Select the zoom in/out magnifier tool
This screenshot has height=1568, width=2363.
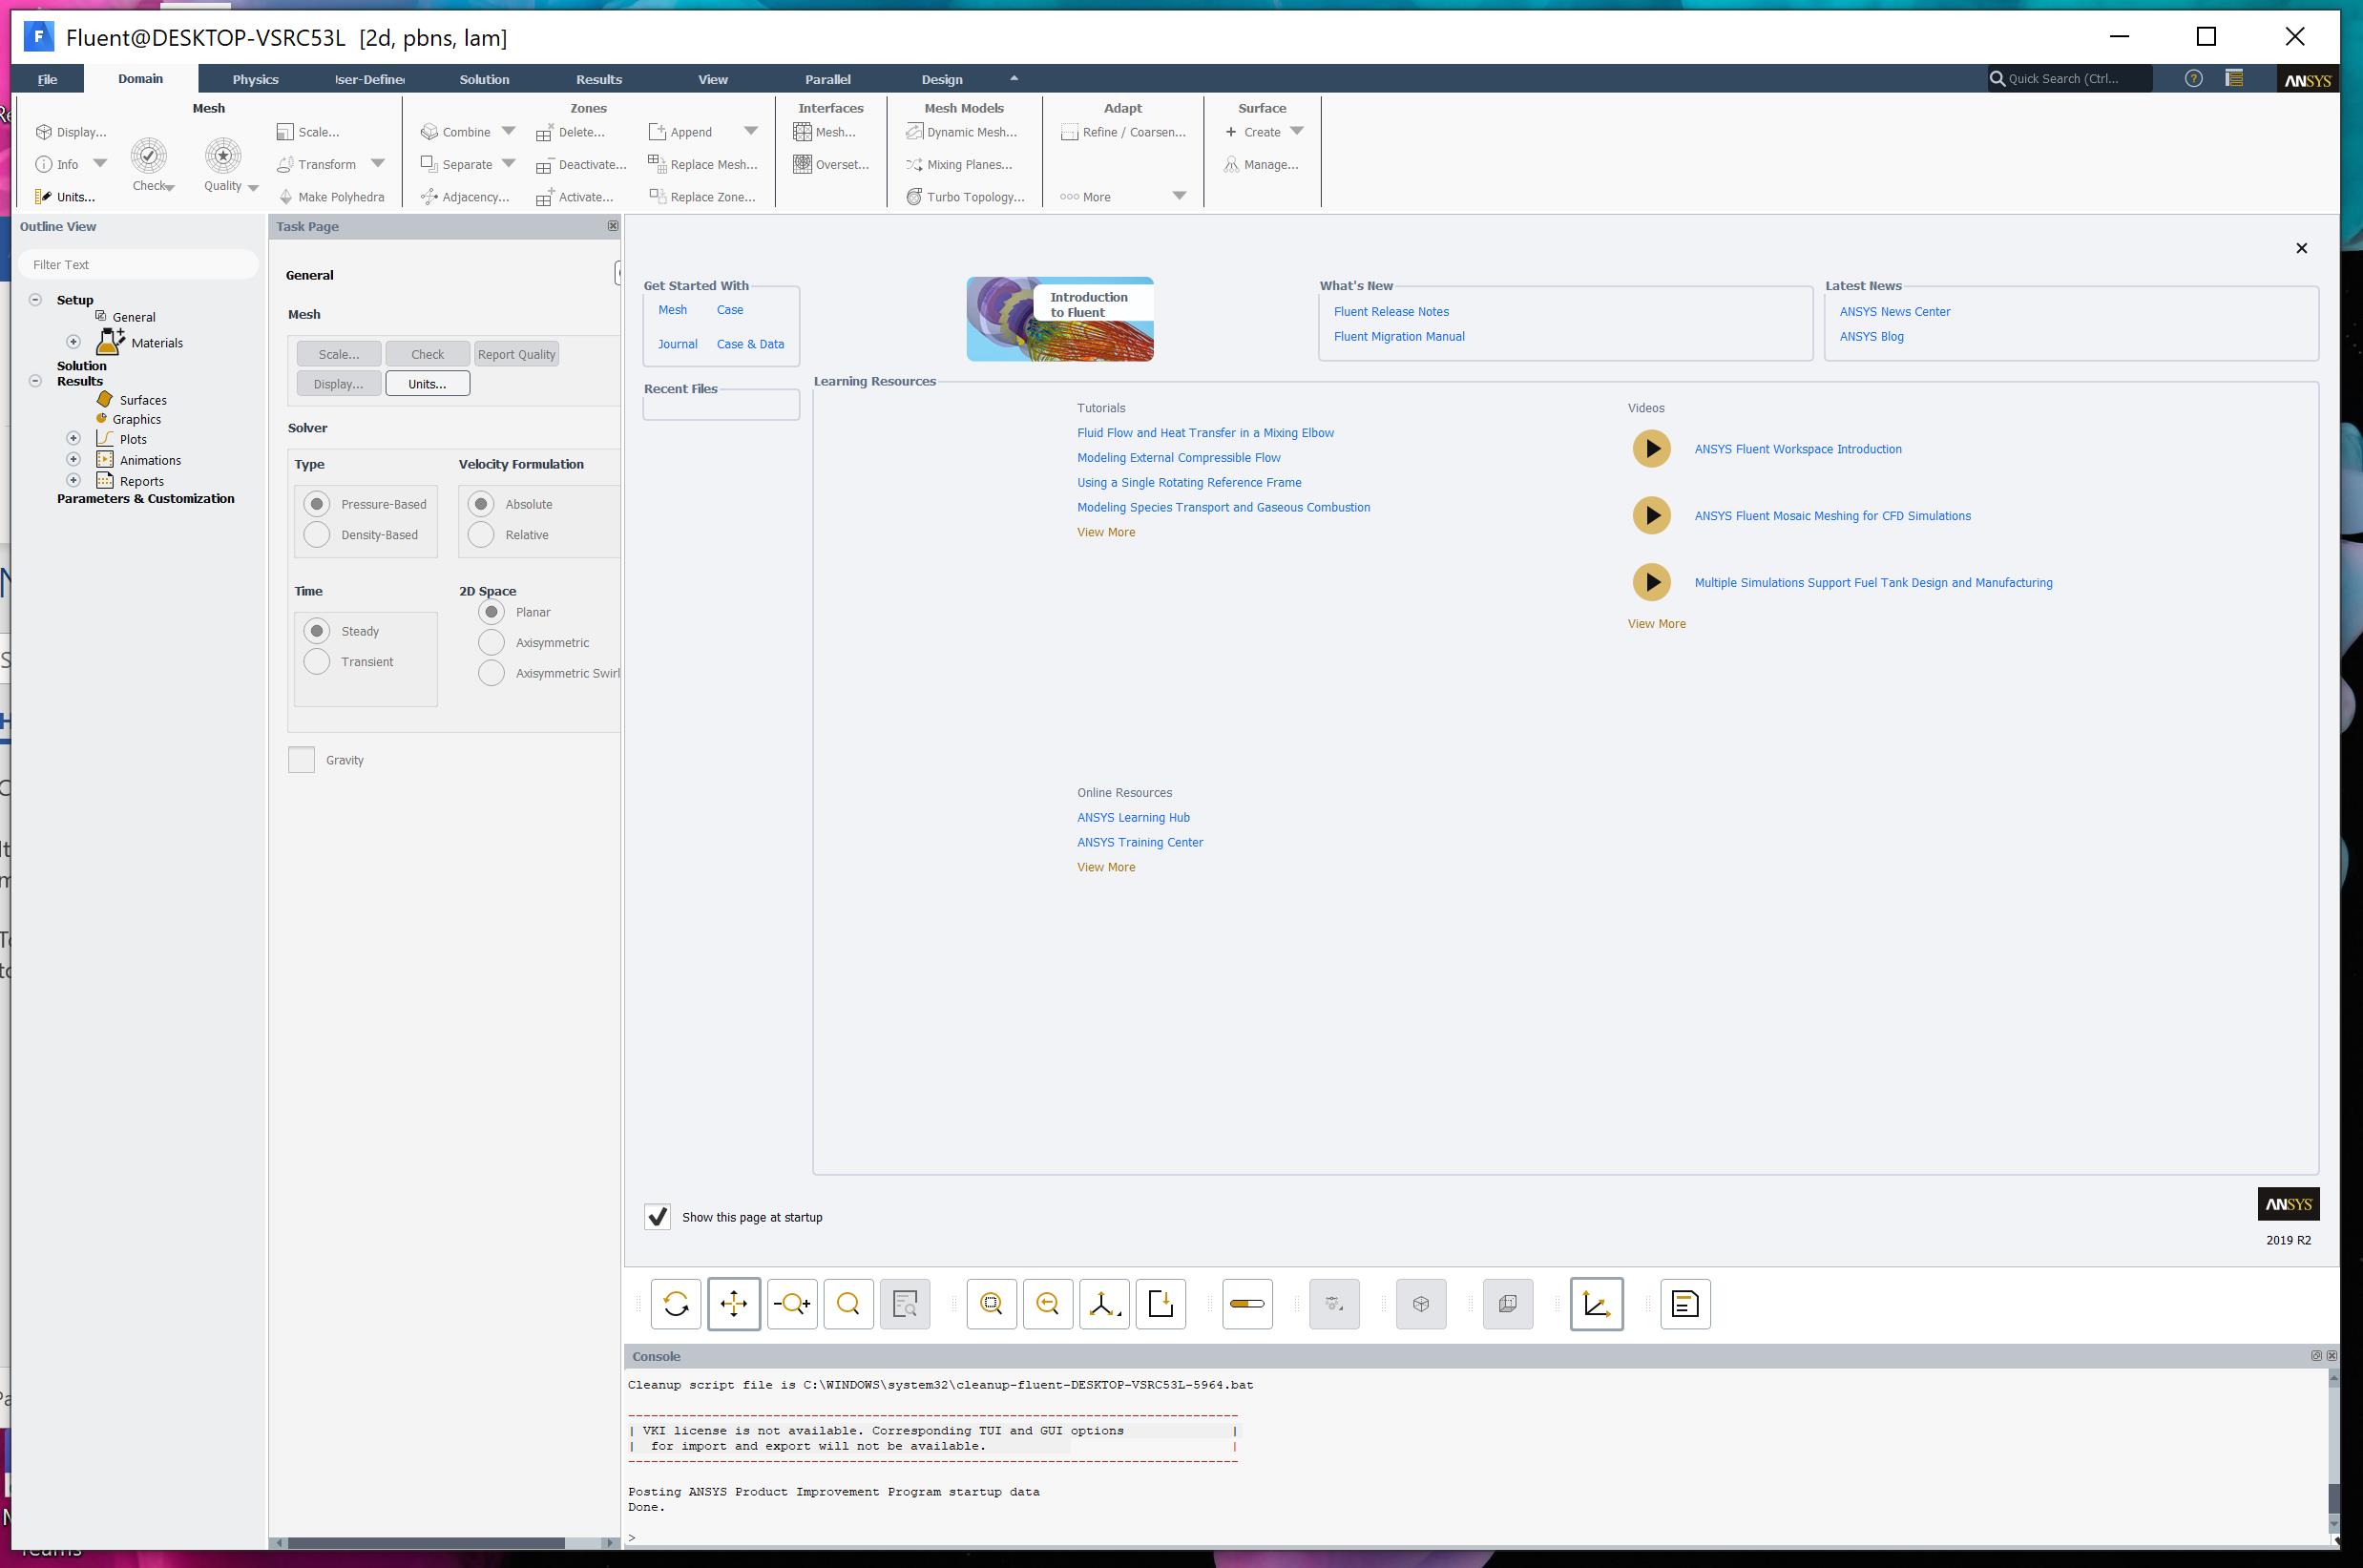[792, 1304]
